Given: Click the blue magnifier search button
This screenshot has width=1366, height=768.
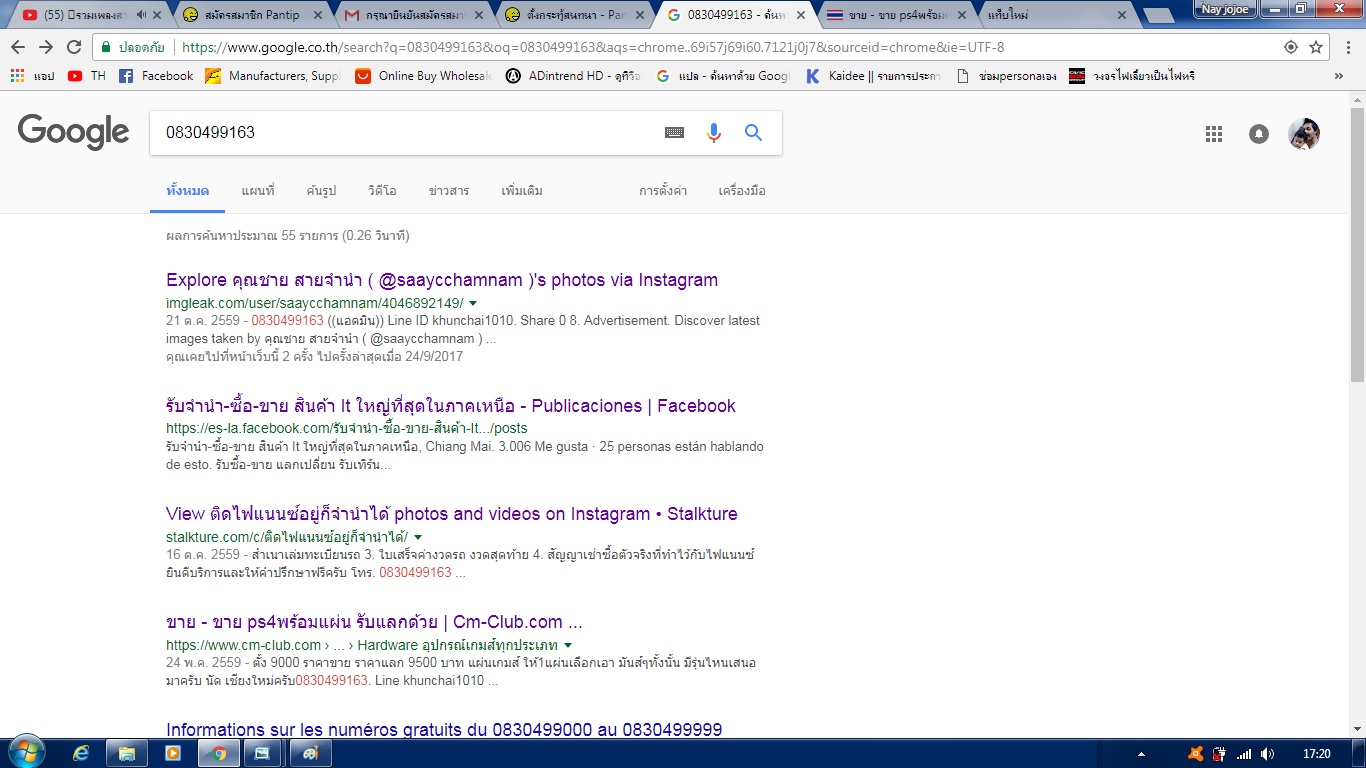Looking at the screenshot, I should 754,132.
